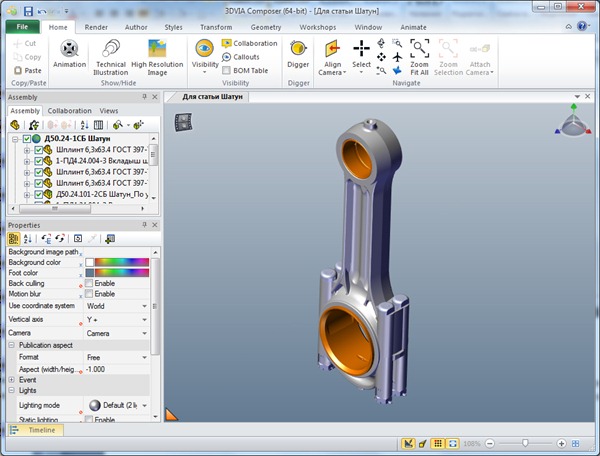Enable Motion blur checkbox
Image resolution: width=600 pixels, height=456 pixels.
(x=89, y=294)
